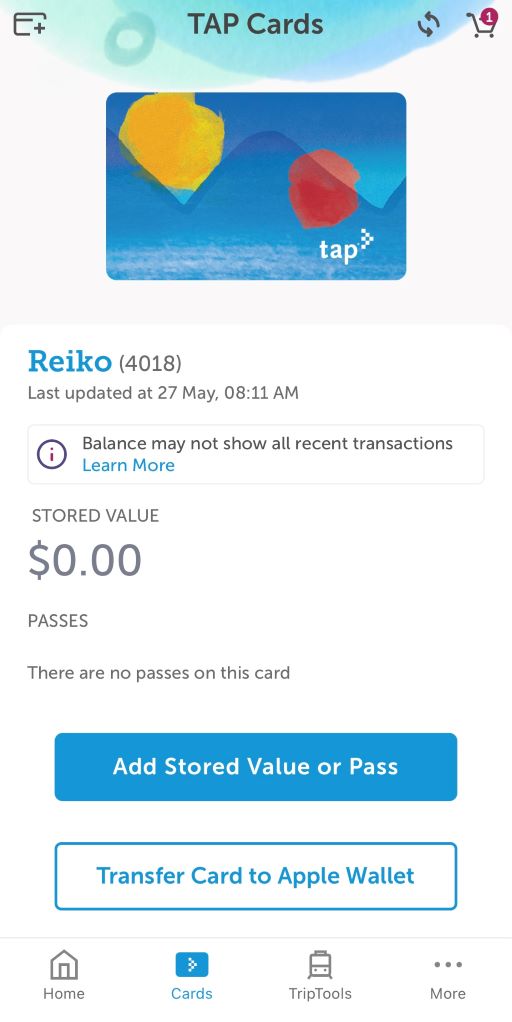Viewport: 512px width, 1022px height.
Task: Tap the $0.00 stored value amount
Action: coord(85,560)
